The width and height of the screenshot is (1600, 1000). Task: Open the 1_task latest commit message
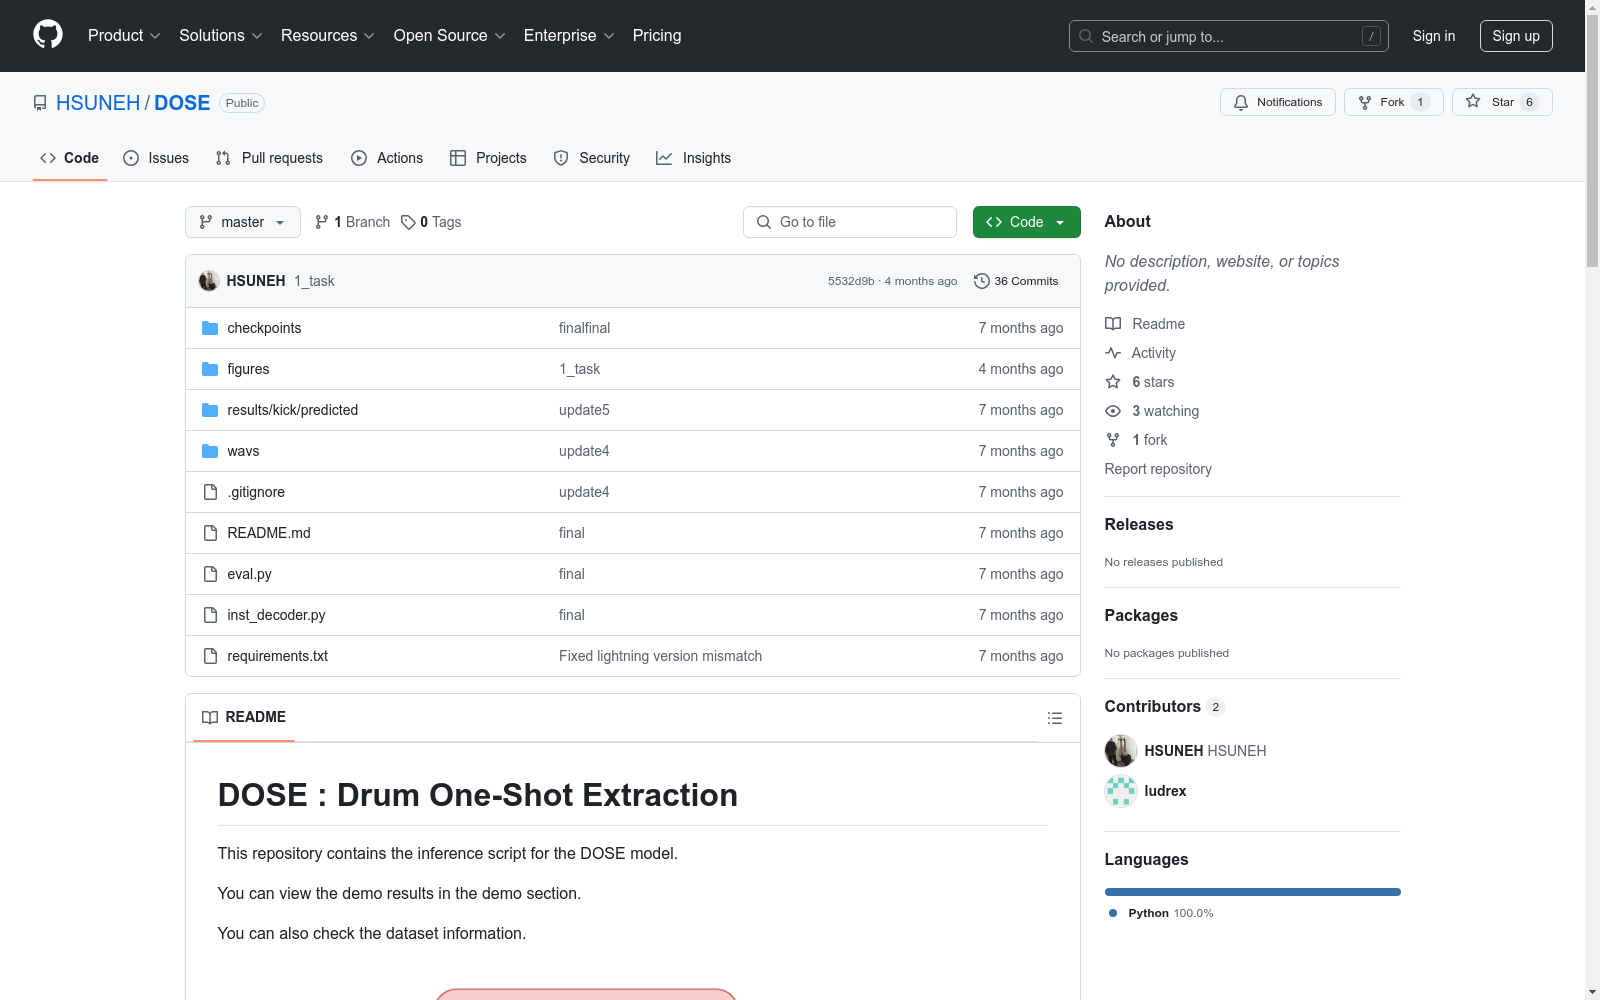(x=314, y=281)
